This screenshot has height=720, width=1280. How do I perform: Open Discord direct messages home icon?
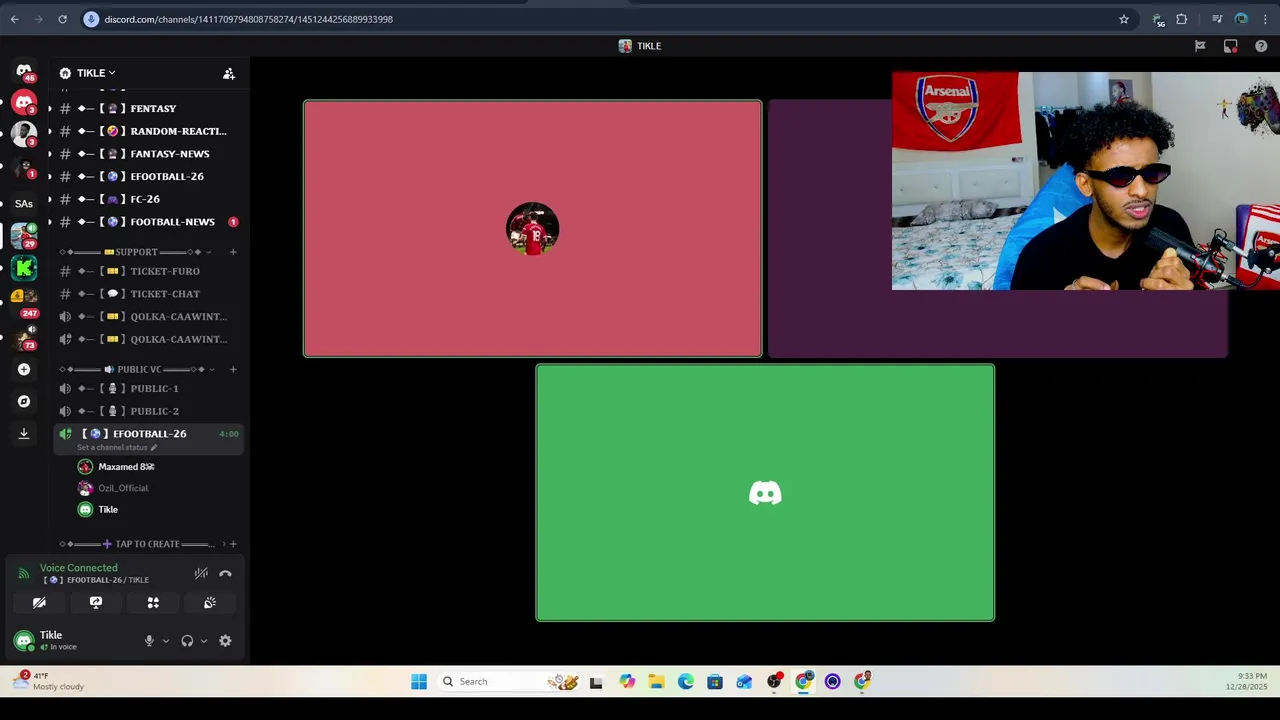[x=24, y=72]
